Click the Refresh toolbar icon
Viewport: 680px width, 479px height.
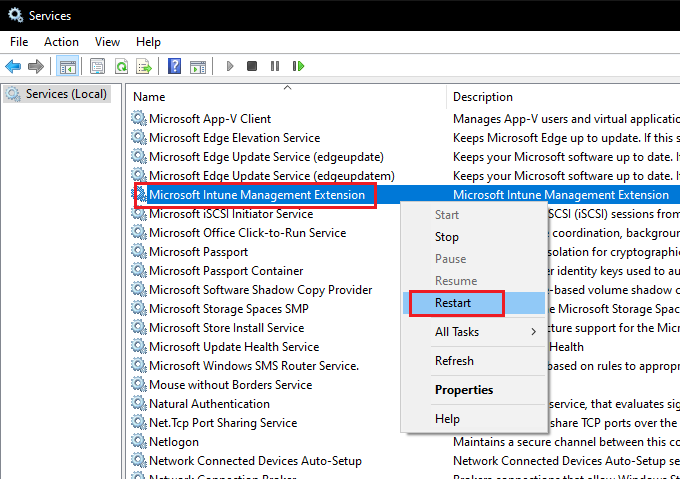(x=121, y=66)
